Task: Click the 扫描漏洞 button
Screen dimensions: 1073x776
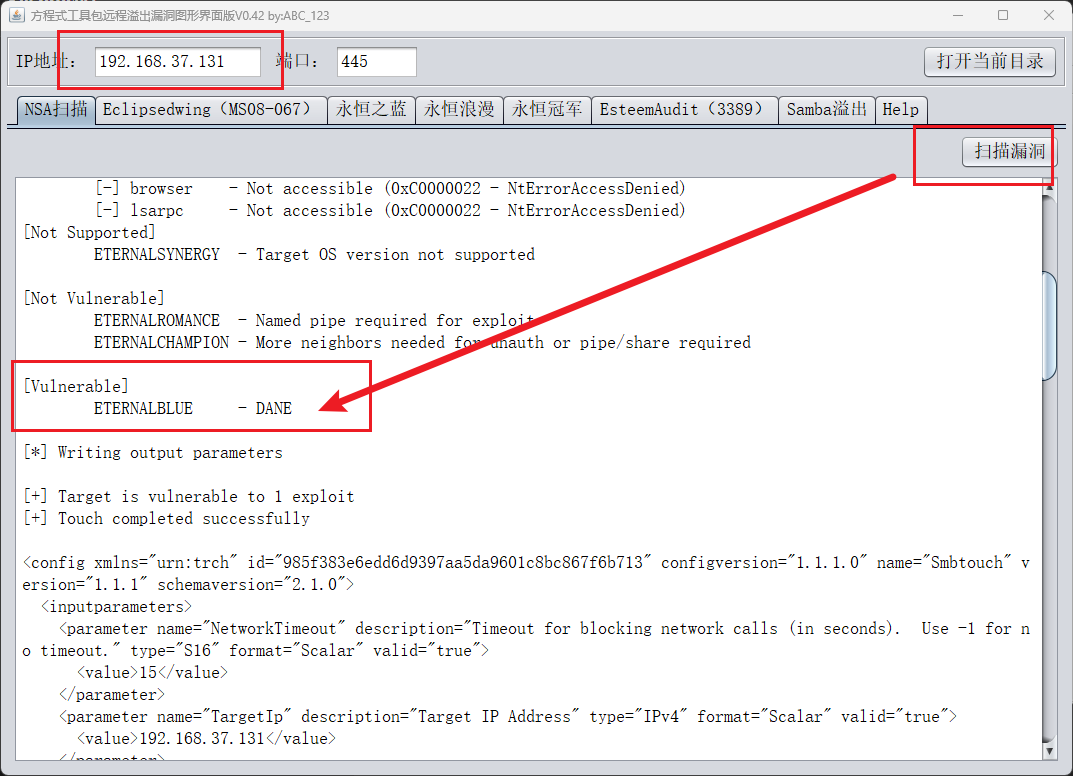Action: [x=1009, y=152]
